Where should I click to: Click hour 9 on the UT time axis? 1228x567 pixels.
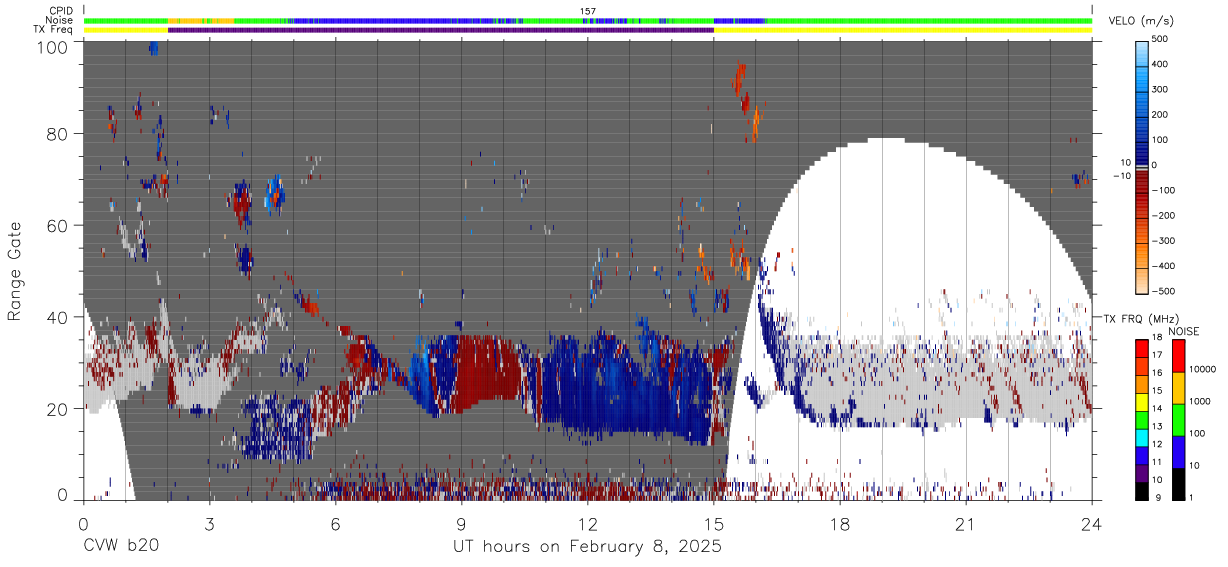(x=461, y=524)
